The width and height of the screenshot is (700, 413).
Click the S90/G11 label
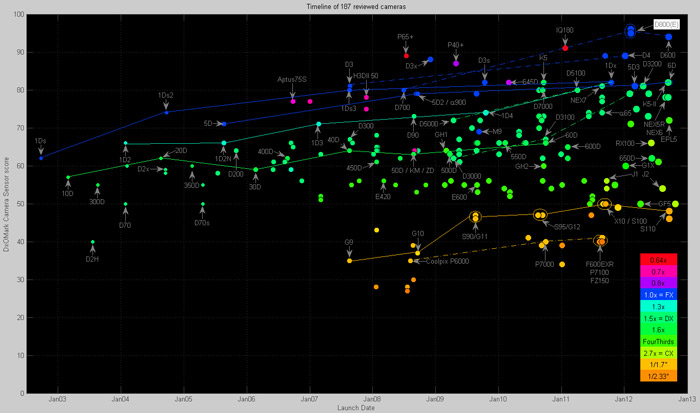point(475,236)
